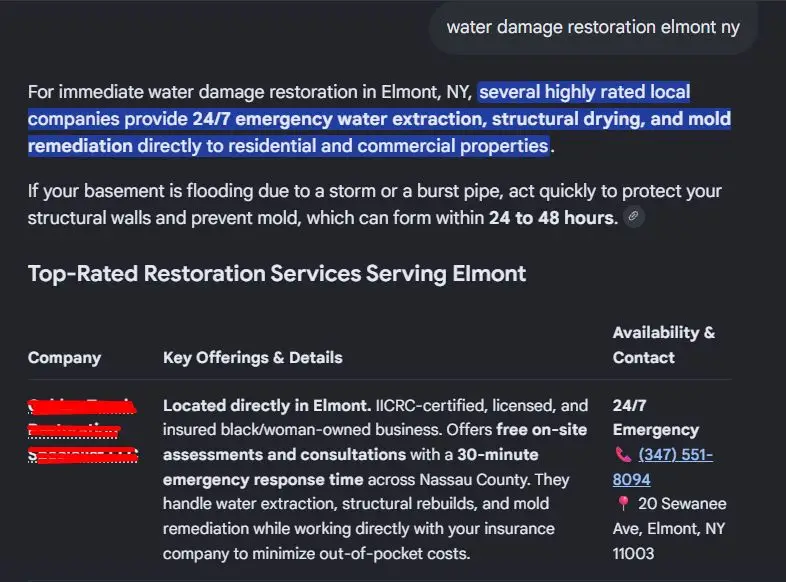Click the 'Located directly in Elmont.' bold text
This screenshot has height=582, width=786.
tap(267, 406)
